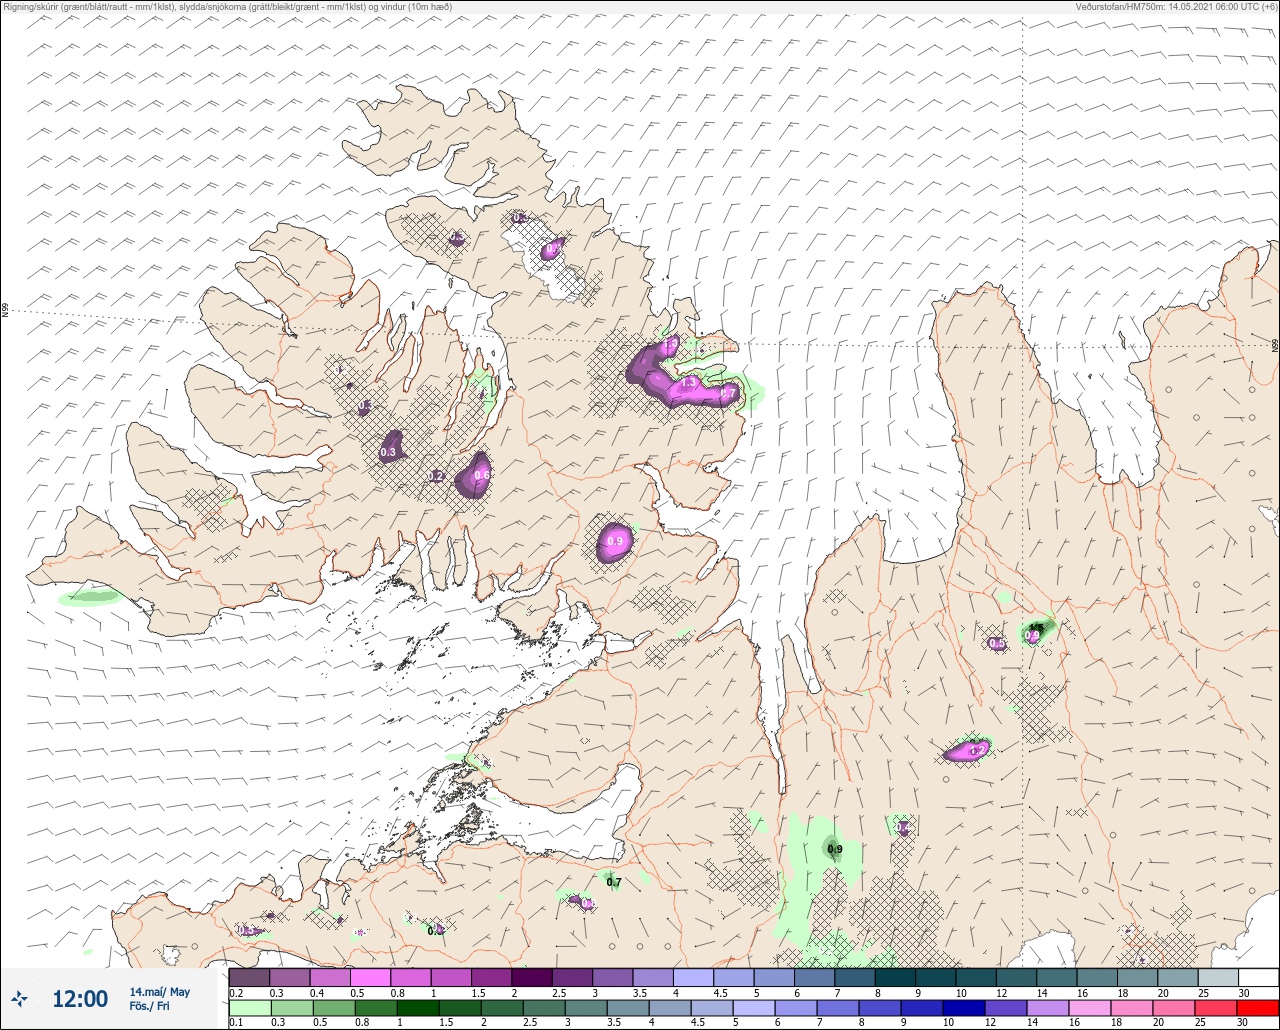Click the 12:00 forecast time label

[80, 999]
